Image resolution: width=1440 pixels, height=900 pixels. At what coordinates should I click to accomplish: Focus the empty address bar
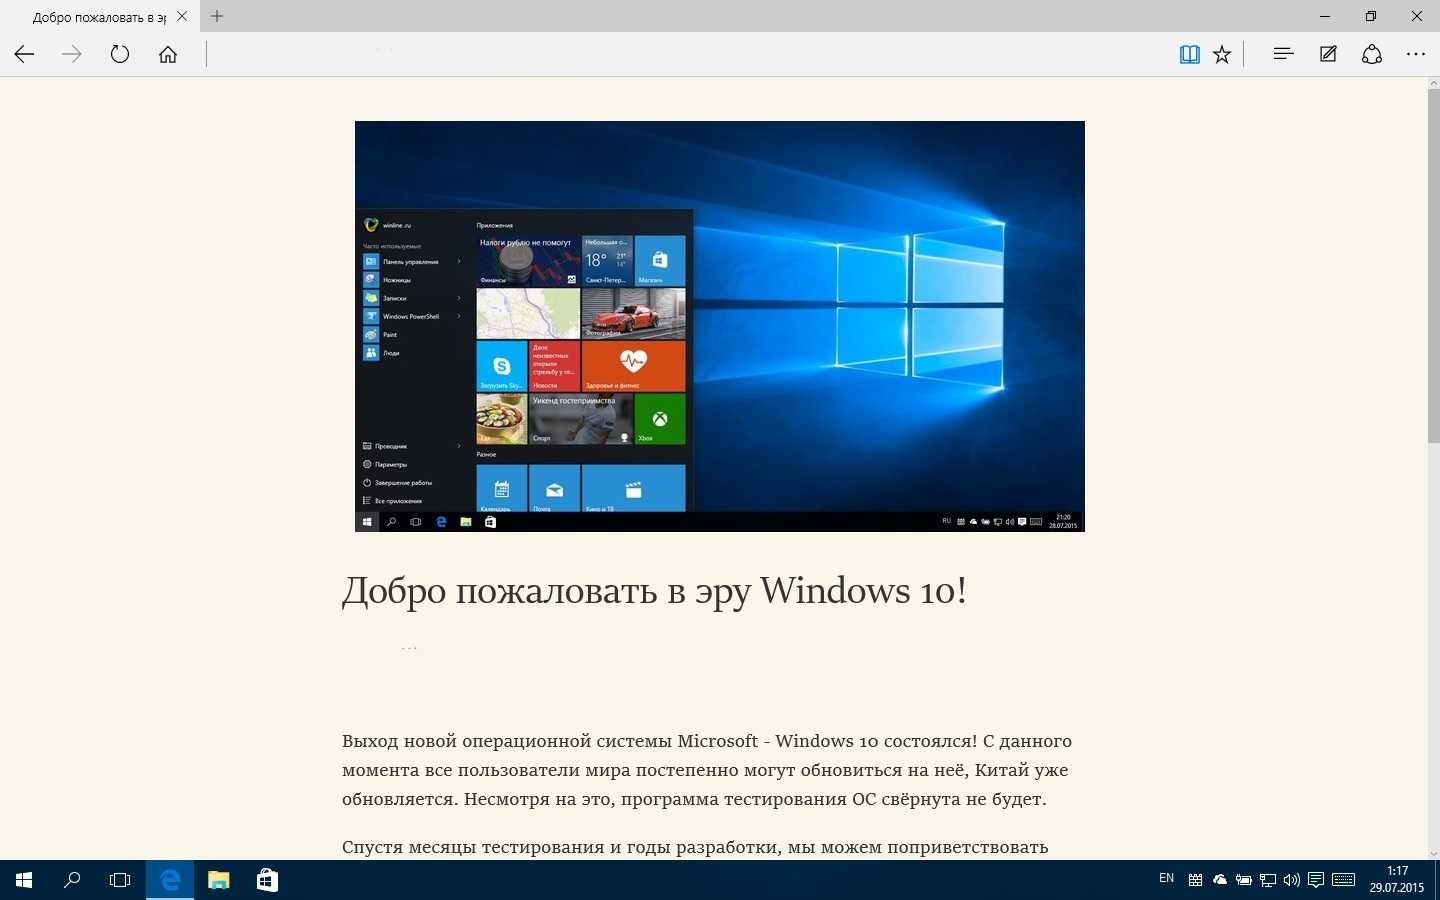coord(688,54)
